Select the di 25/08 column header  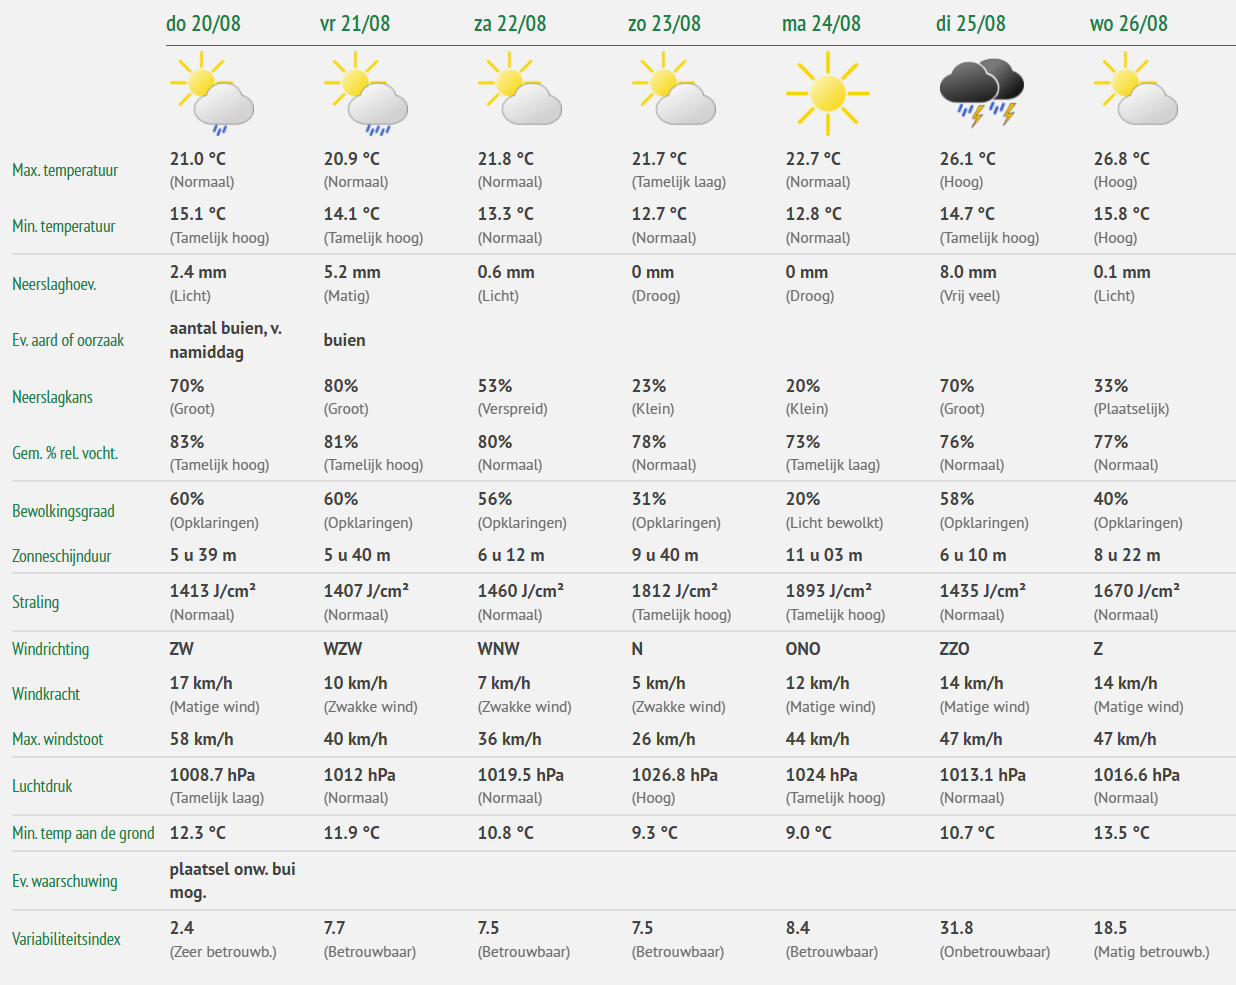971,23
